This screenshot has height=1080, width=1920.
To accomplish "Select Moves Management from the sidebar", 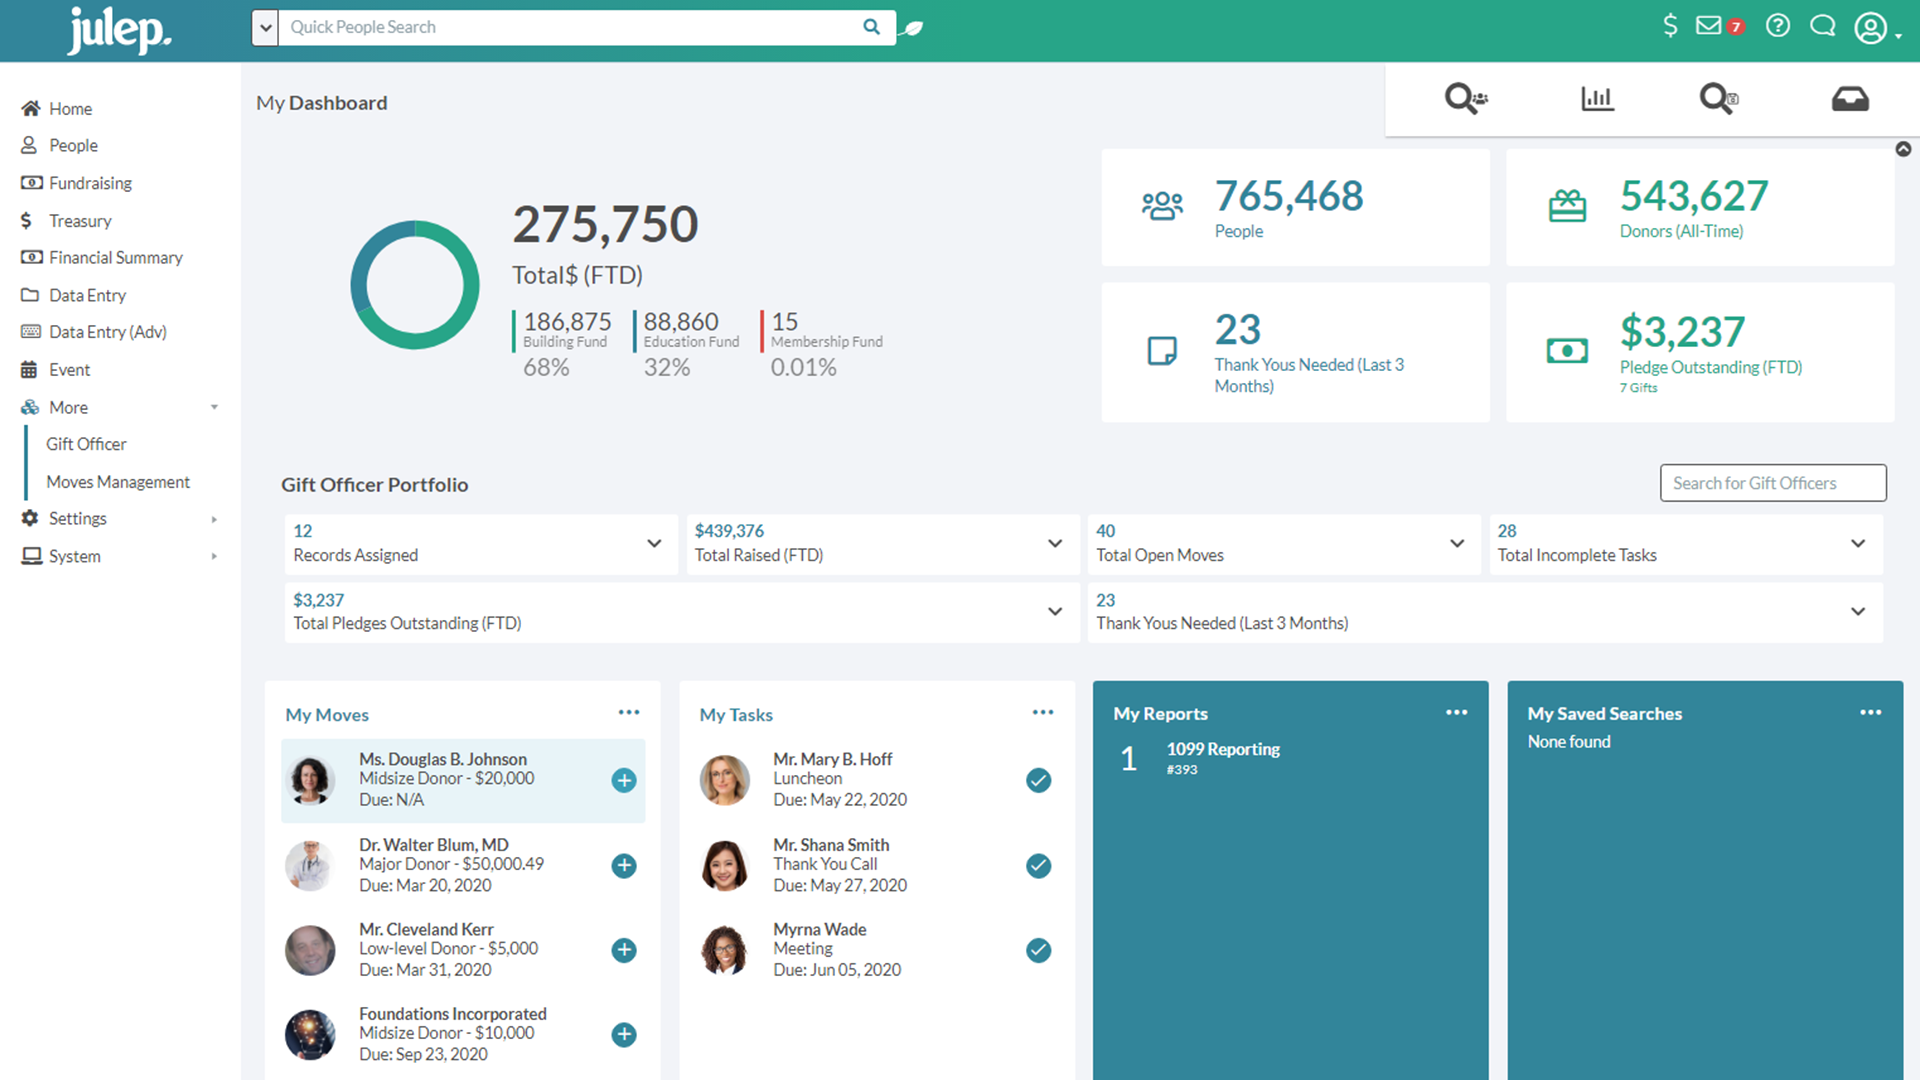I will (119, 481).
